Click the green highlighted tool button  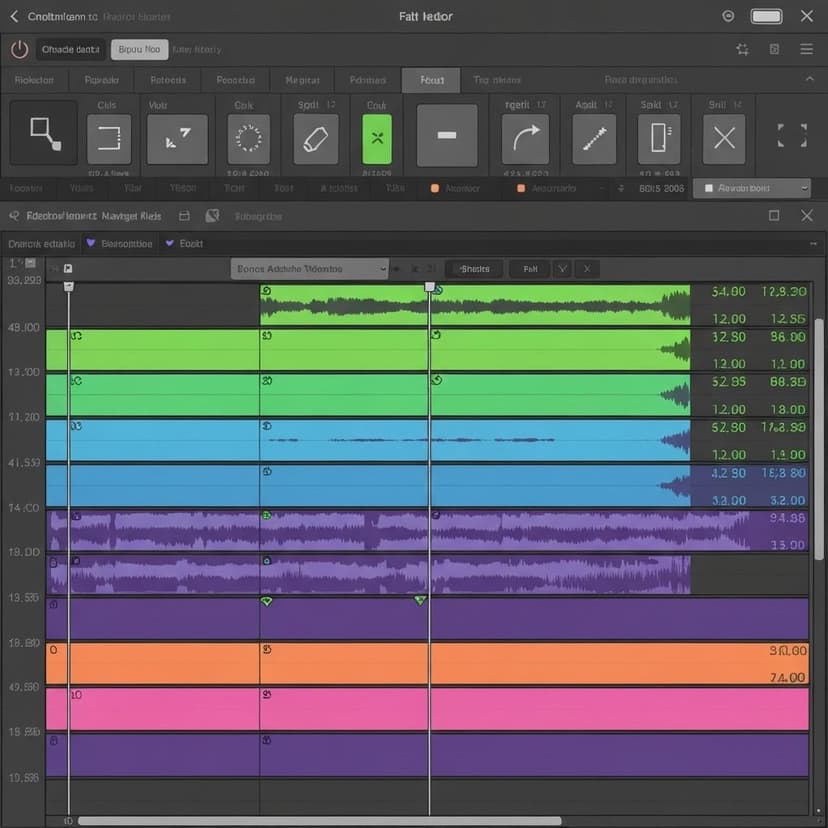[376, 138]
